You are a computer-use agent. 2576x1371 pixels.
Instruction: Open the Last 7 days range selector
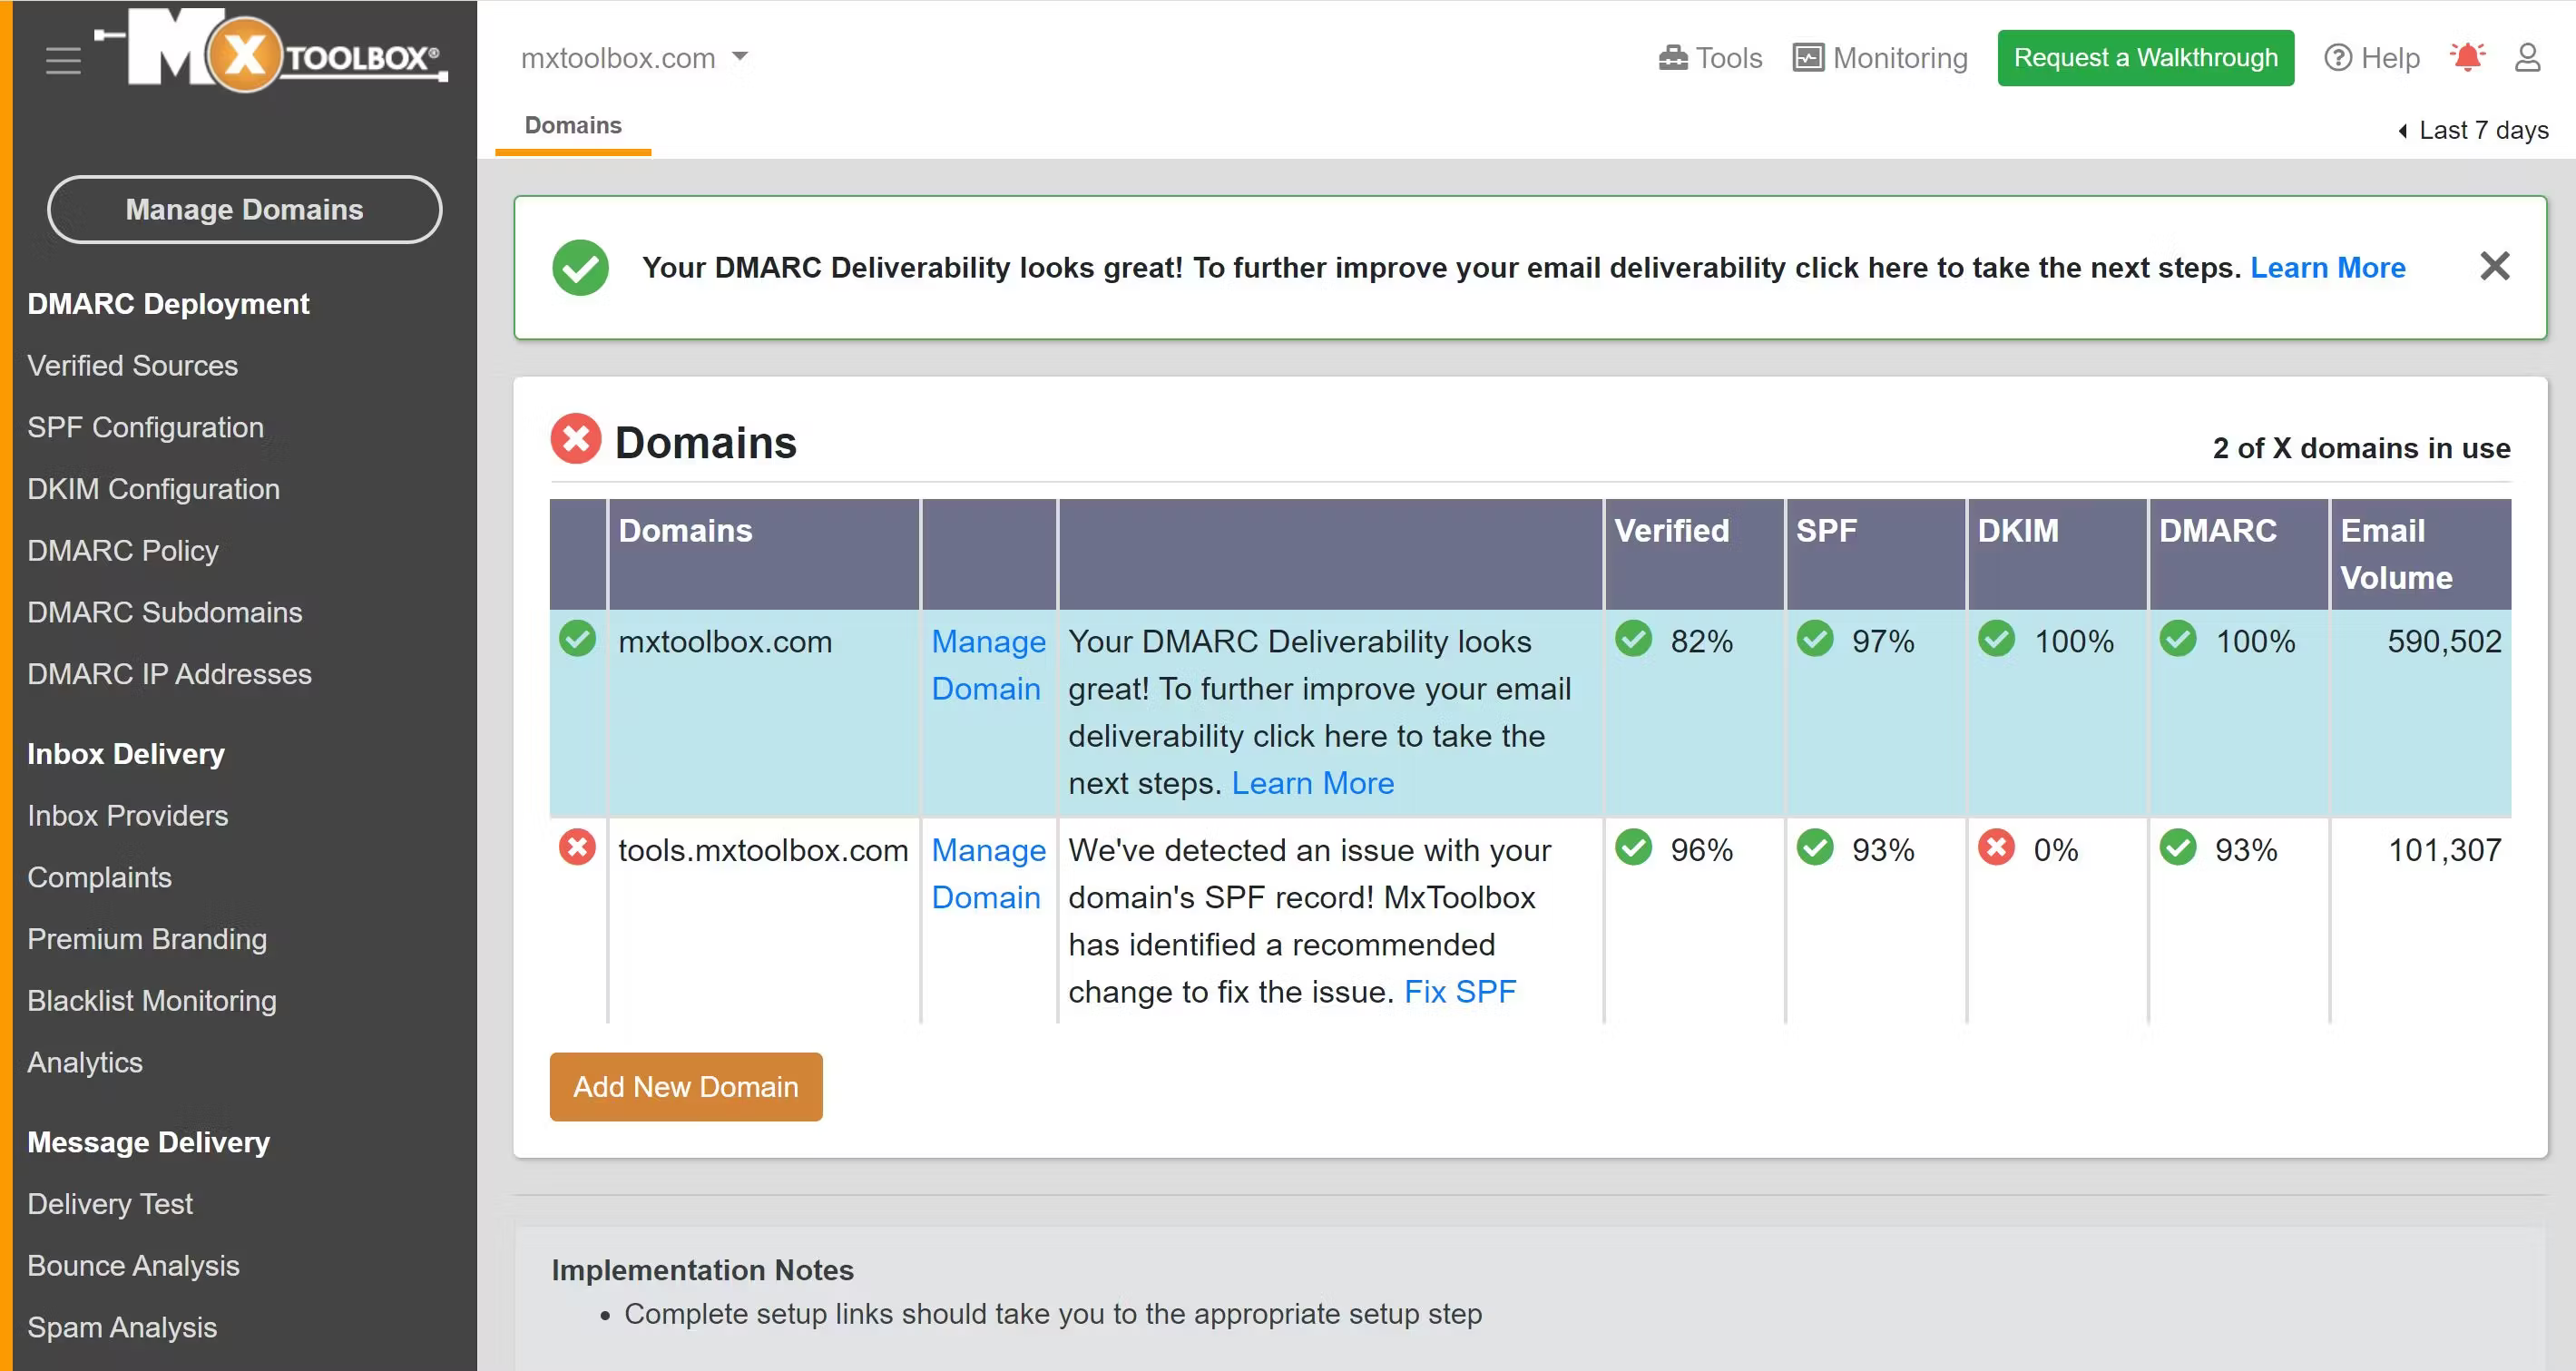(2474, 130)
